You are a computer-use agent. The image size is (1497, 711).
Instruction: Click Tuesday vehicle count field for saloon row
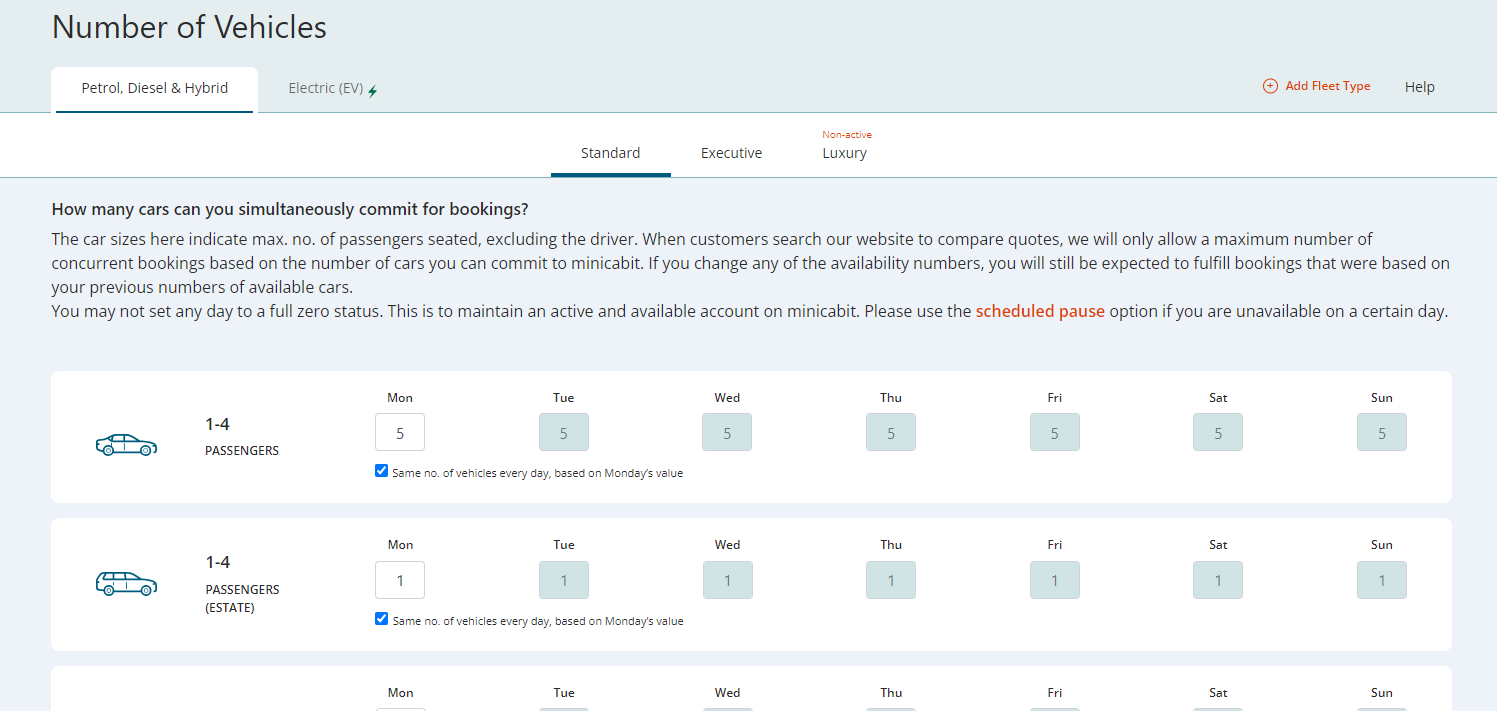564,432
